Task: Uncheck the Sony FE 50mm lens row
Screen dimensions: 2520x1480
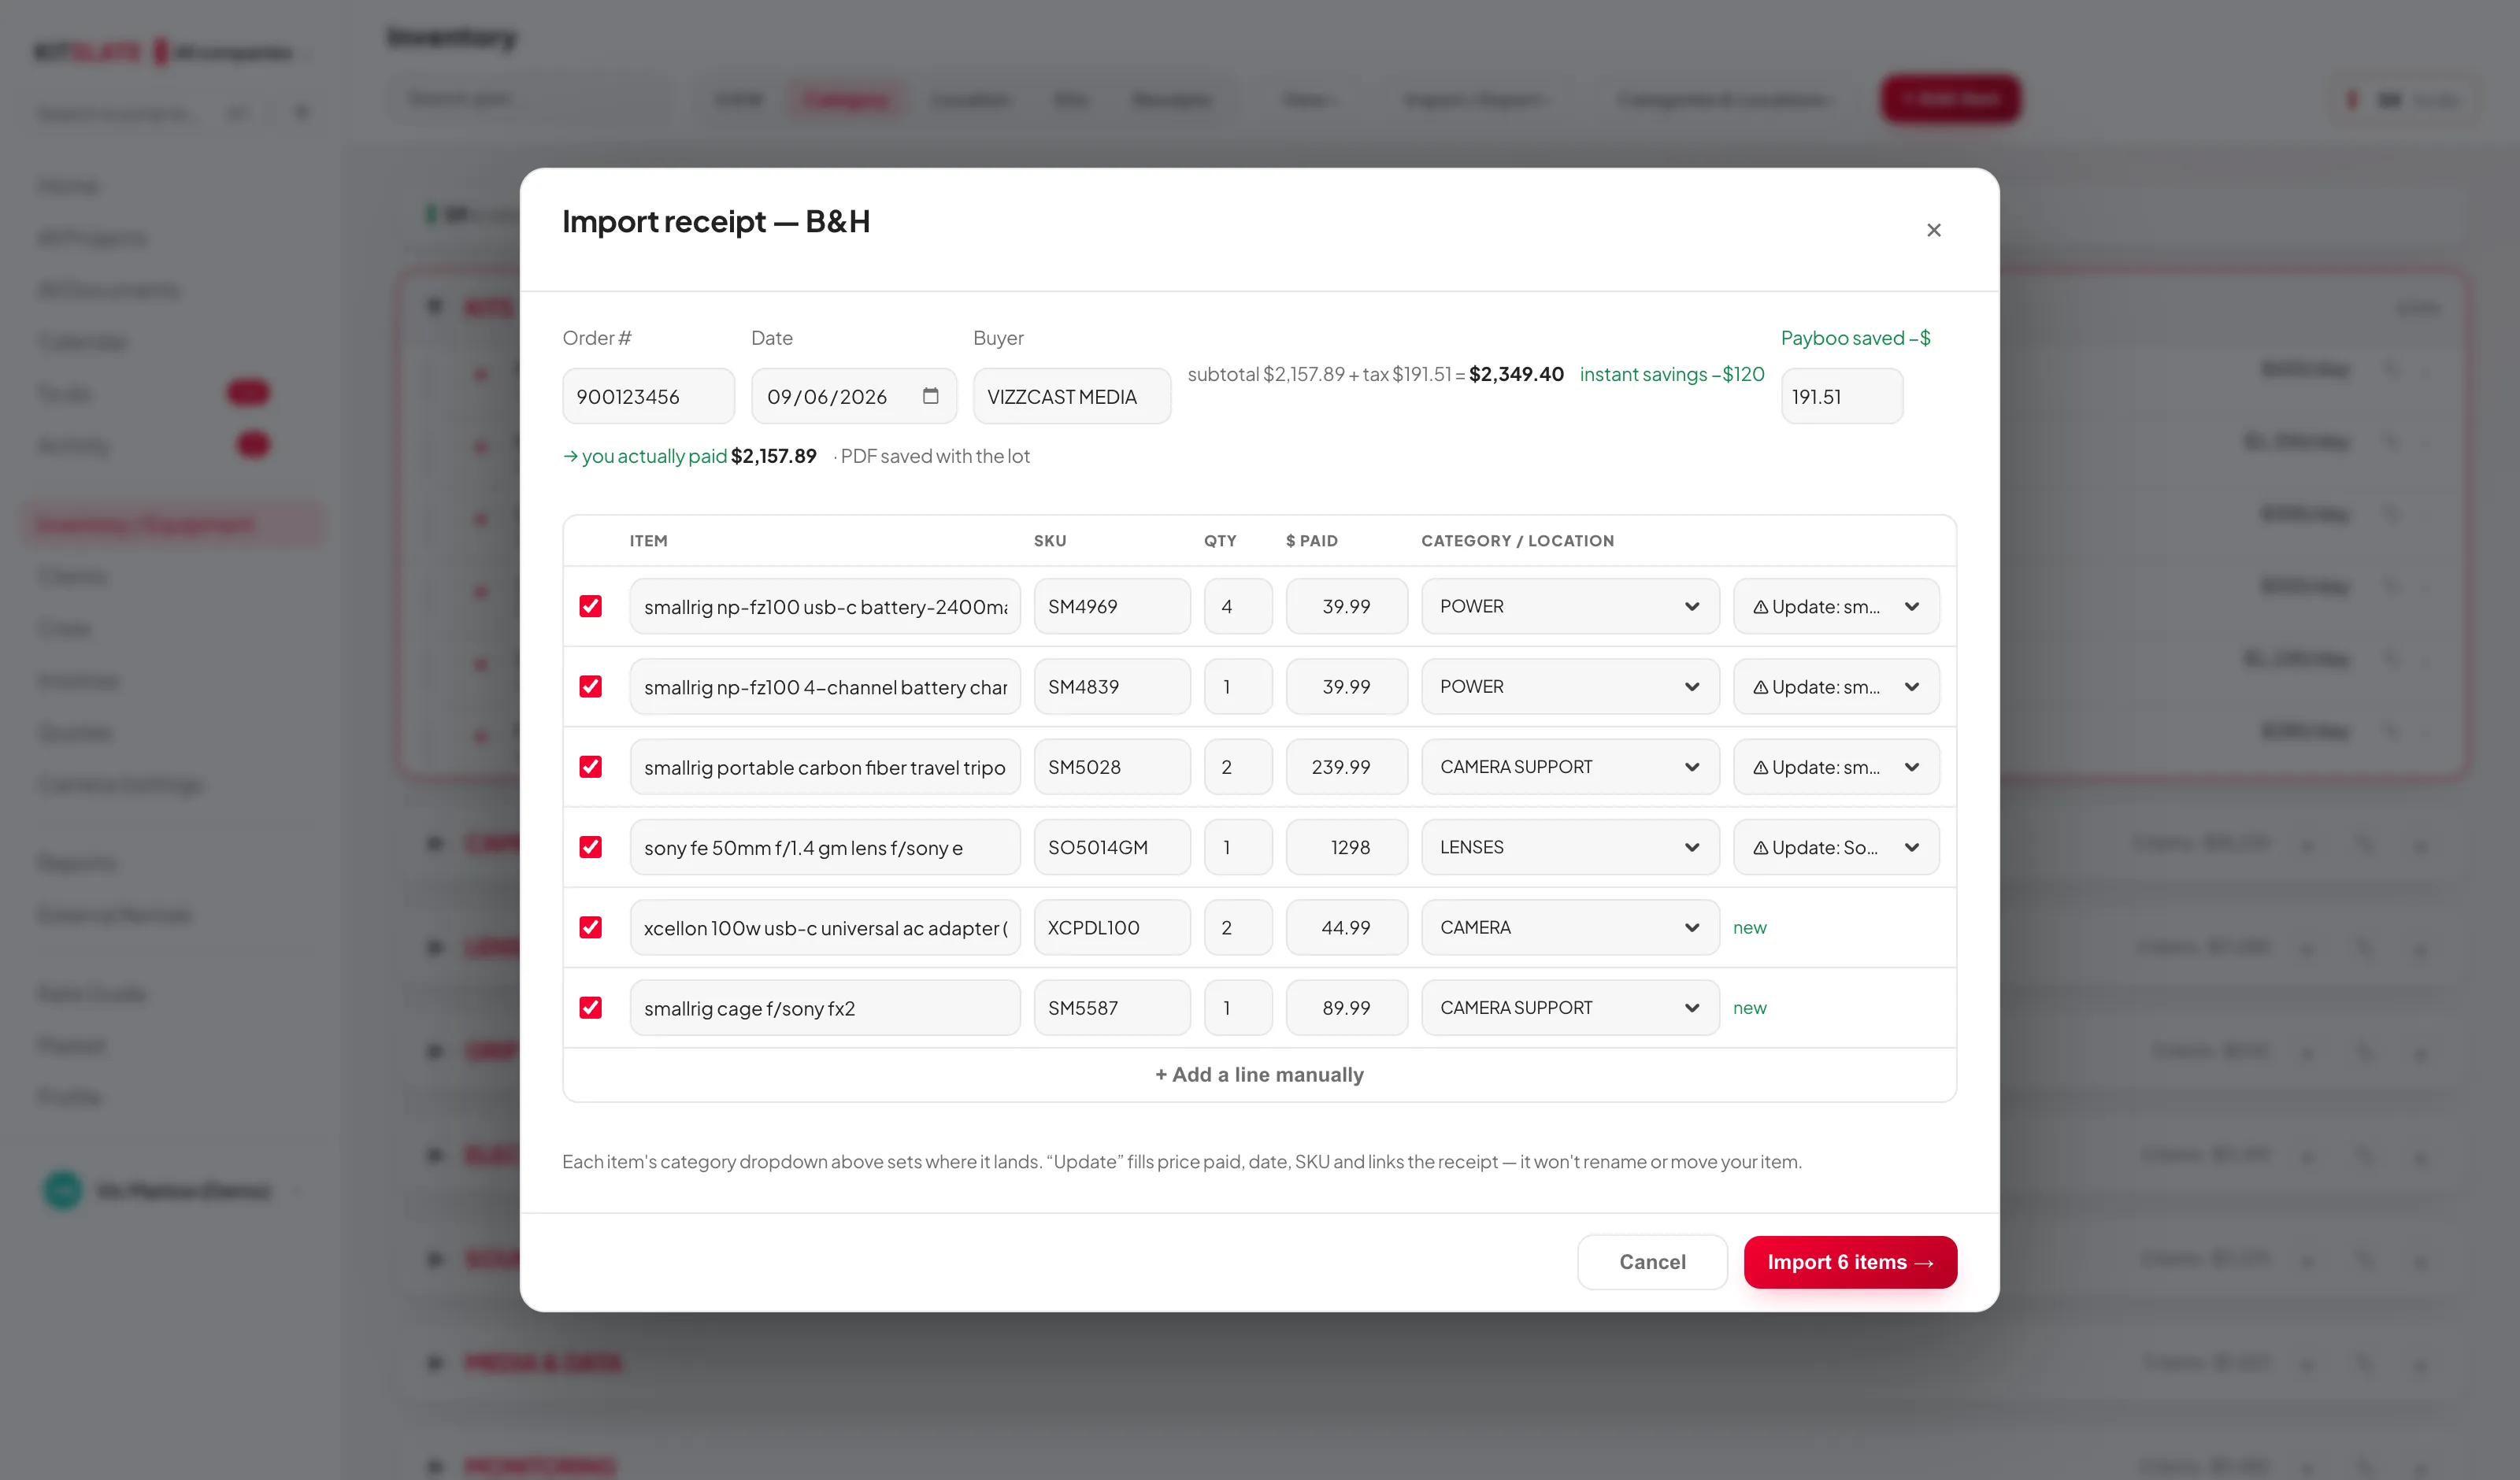Action: point(590,847)
